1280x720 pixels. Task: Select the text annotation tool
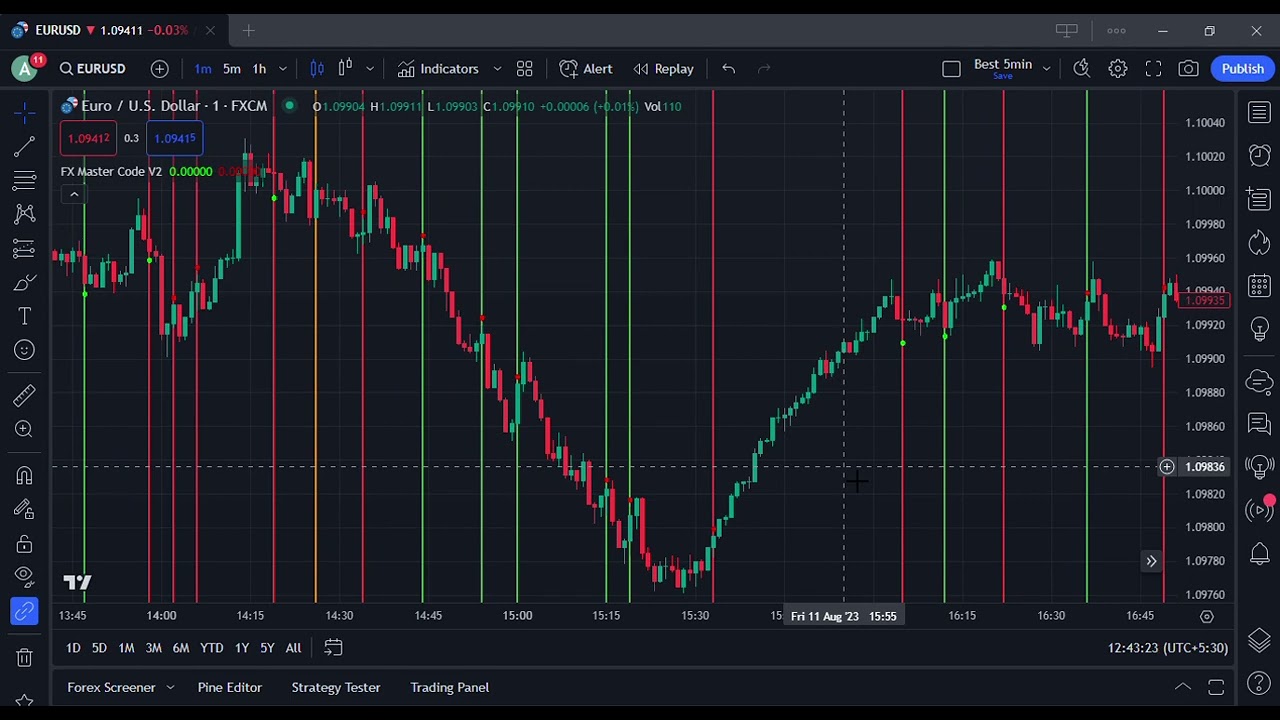pos(24,316)
